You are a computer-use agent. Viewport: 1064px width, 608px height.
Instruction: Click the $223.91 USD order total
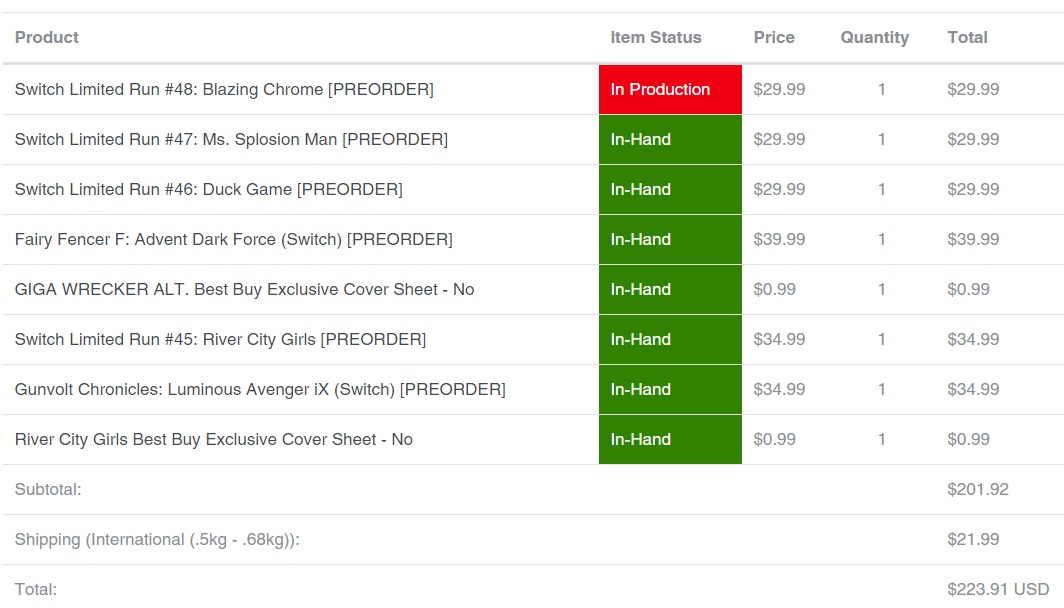(x=998, y=589)
